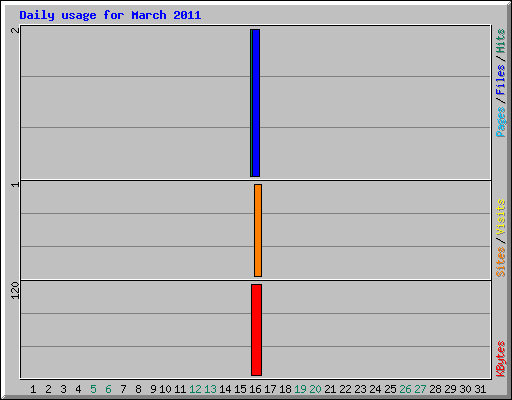
Task: Click day '3' on the x-axis
Action: pyautogui.click(x=63, y=389)
